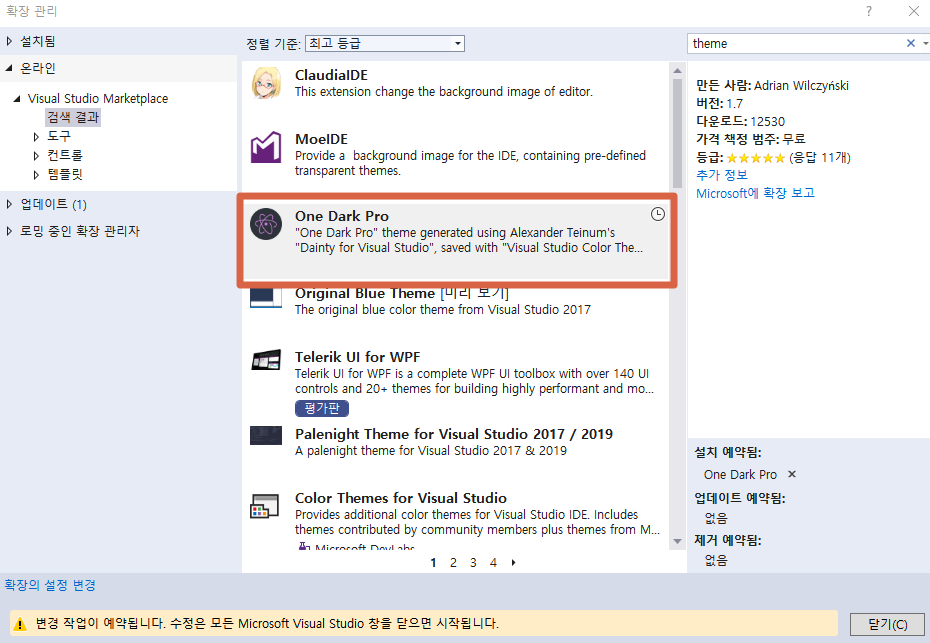This screenshot has width=930, height=643.
Task: Expand the 업데이트 (1) category
Action: coord(9,204)
